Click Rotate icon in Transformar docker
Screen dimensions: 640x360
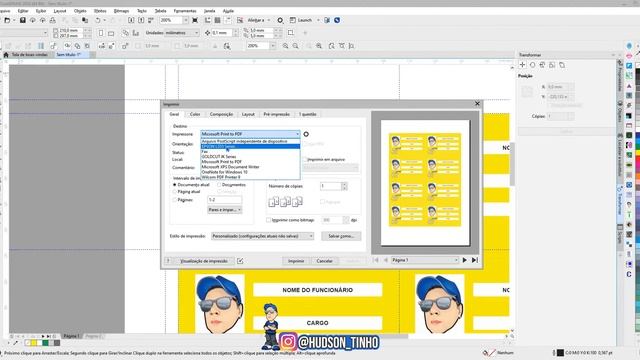click(533, 65)
